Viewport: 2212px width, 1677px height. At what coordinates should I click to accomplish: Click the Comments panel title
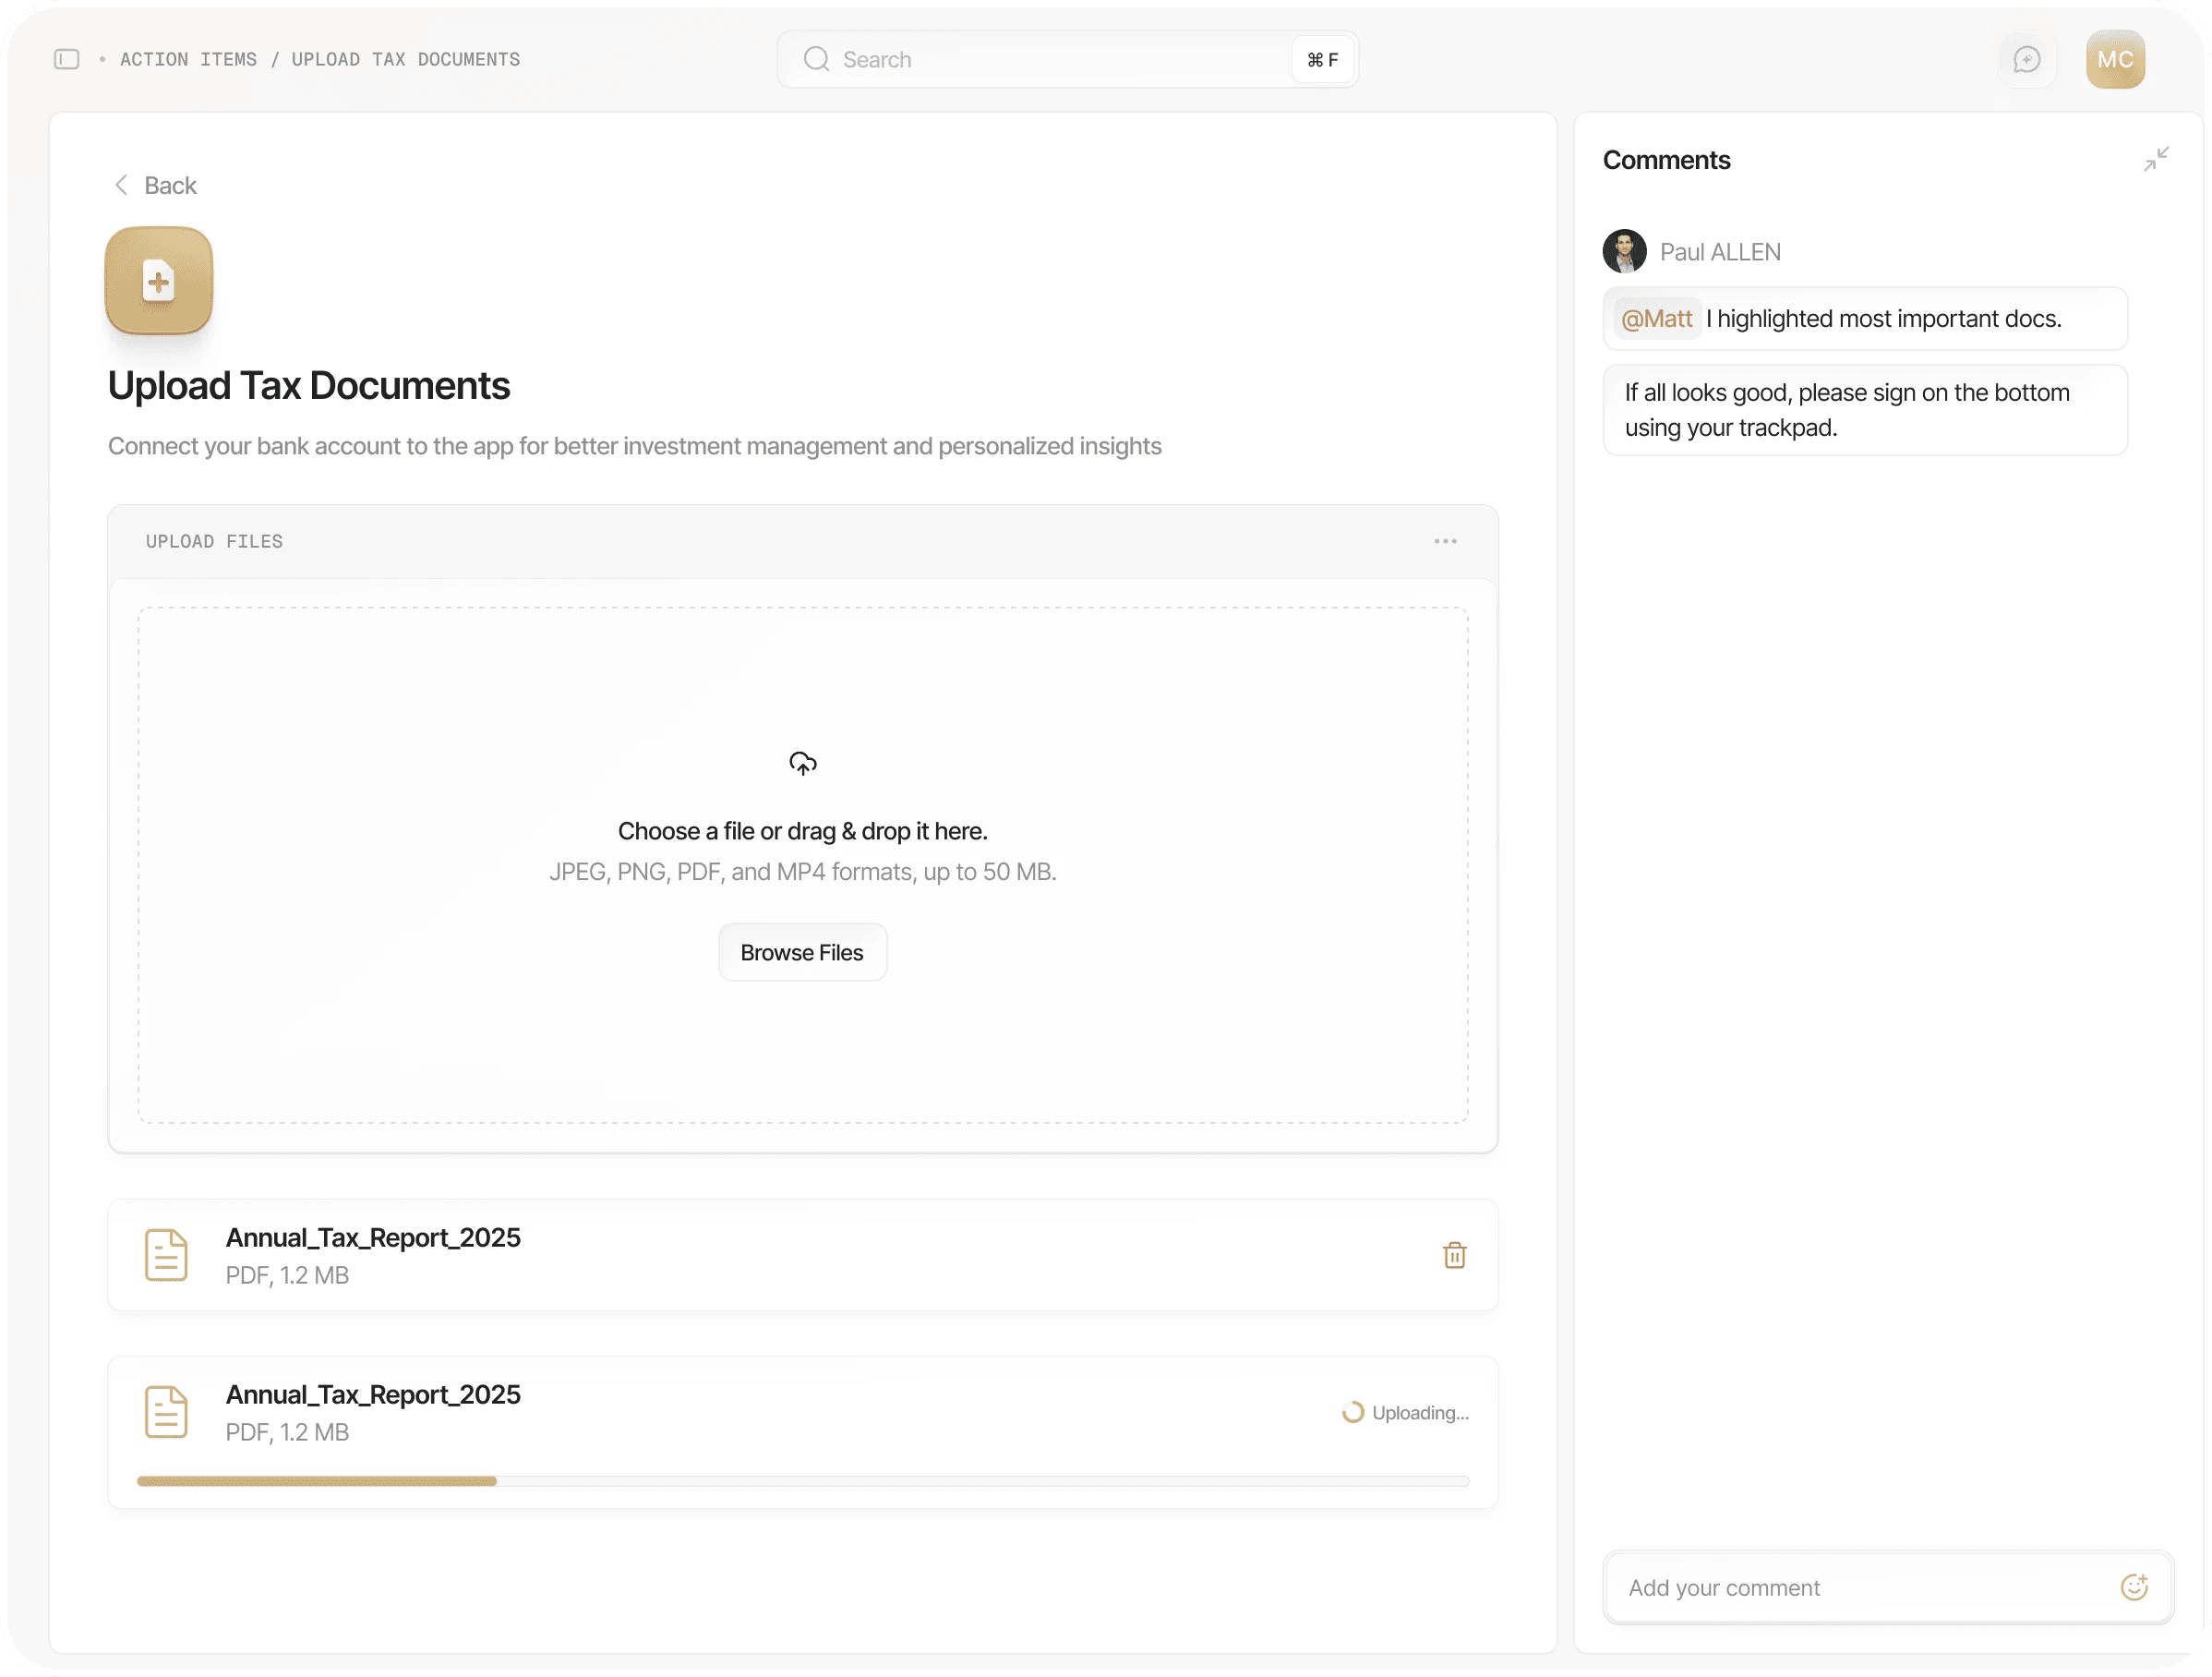tap(1667, 160)
